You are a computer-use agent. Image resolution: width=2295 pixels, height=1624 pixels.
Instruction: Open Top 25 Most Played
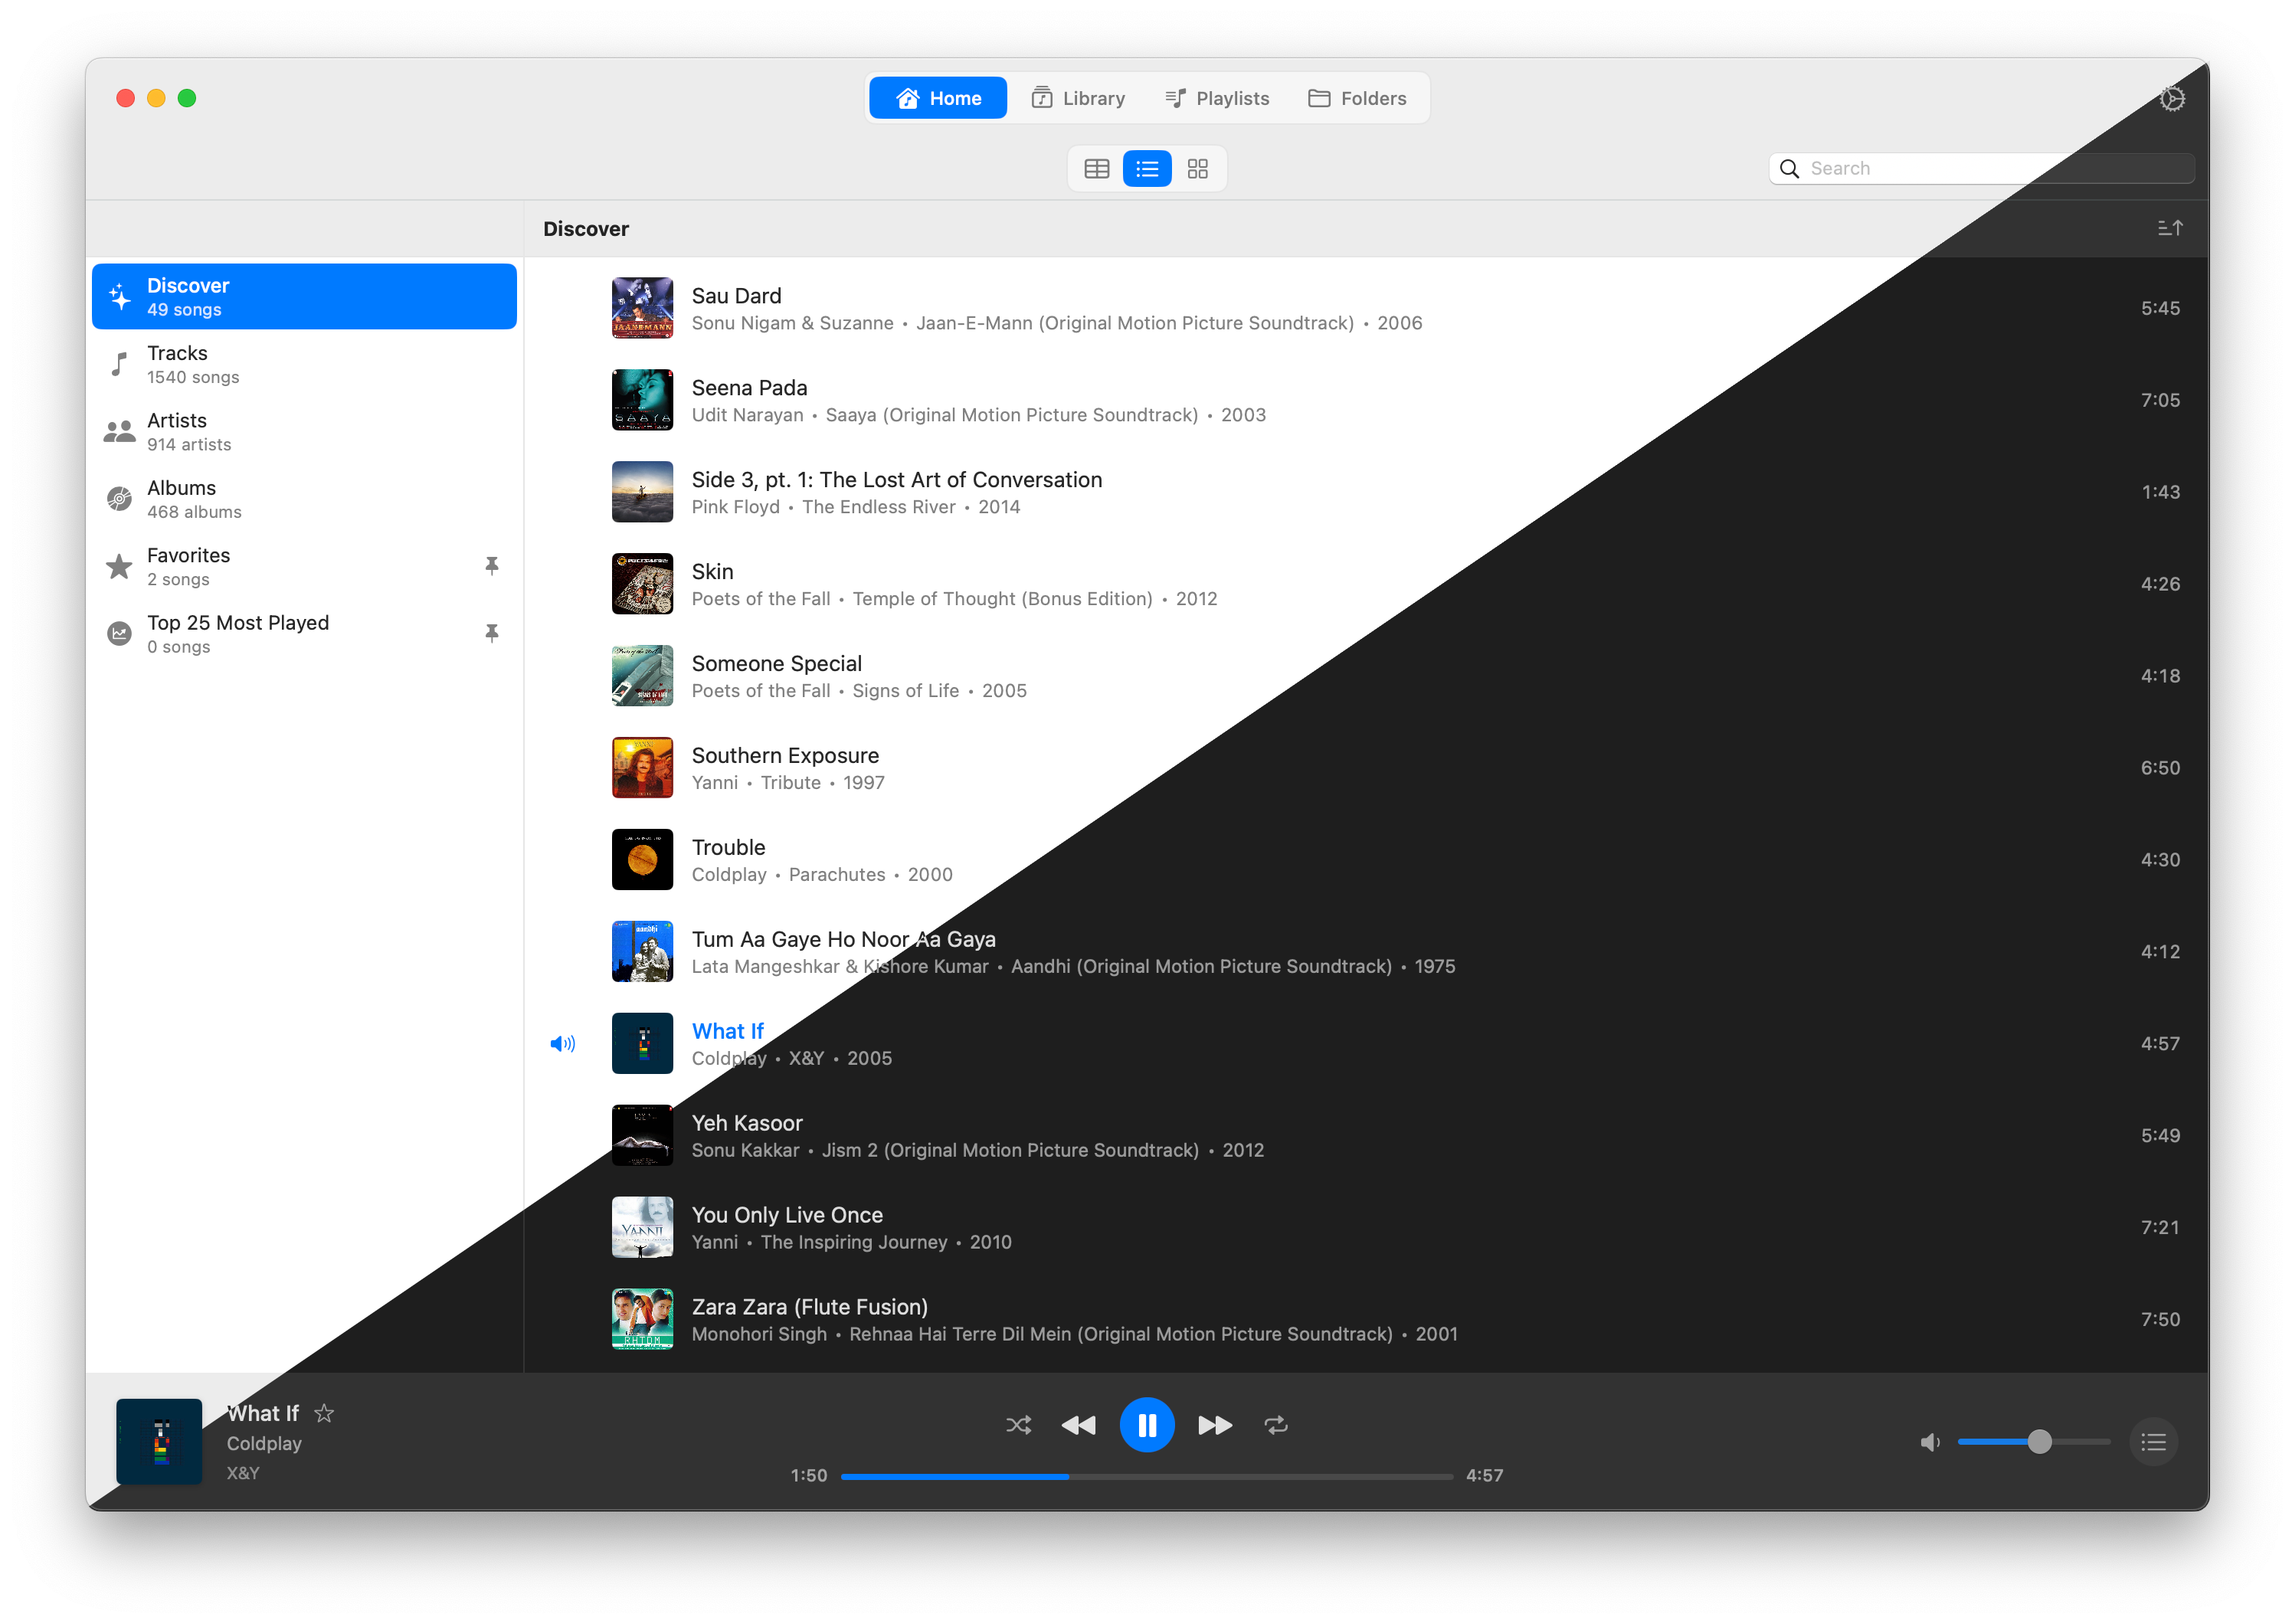pos(304,634)
